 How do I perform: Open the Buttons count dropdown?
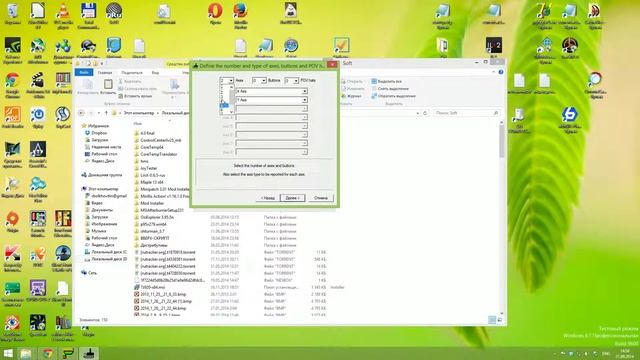[259, 80]
